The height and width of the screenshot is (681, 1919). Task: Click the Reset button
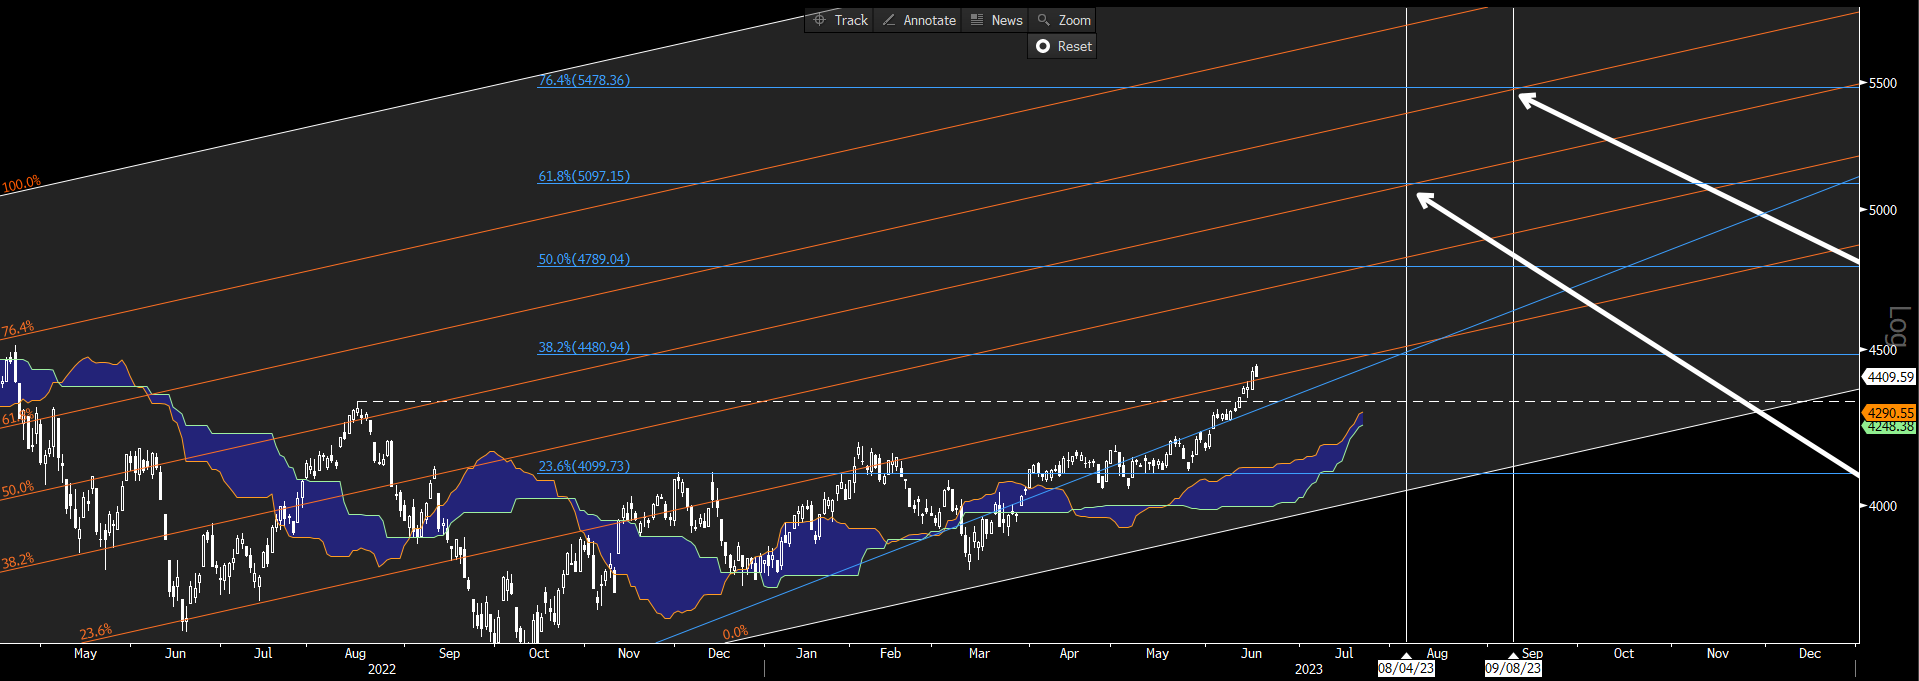click(x=1062, y=46)
